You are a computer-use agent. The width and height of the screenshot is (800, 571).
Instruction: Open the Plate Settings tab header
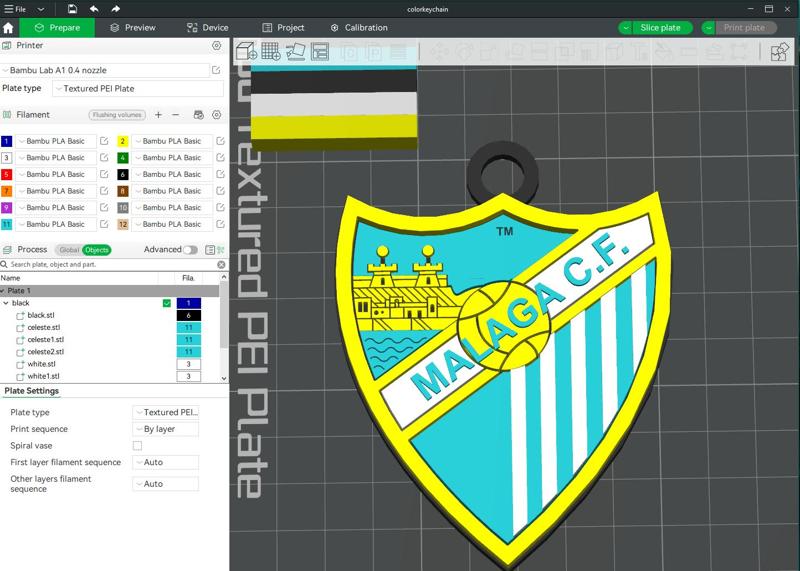[32, 391]
